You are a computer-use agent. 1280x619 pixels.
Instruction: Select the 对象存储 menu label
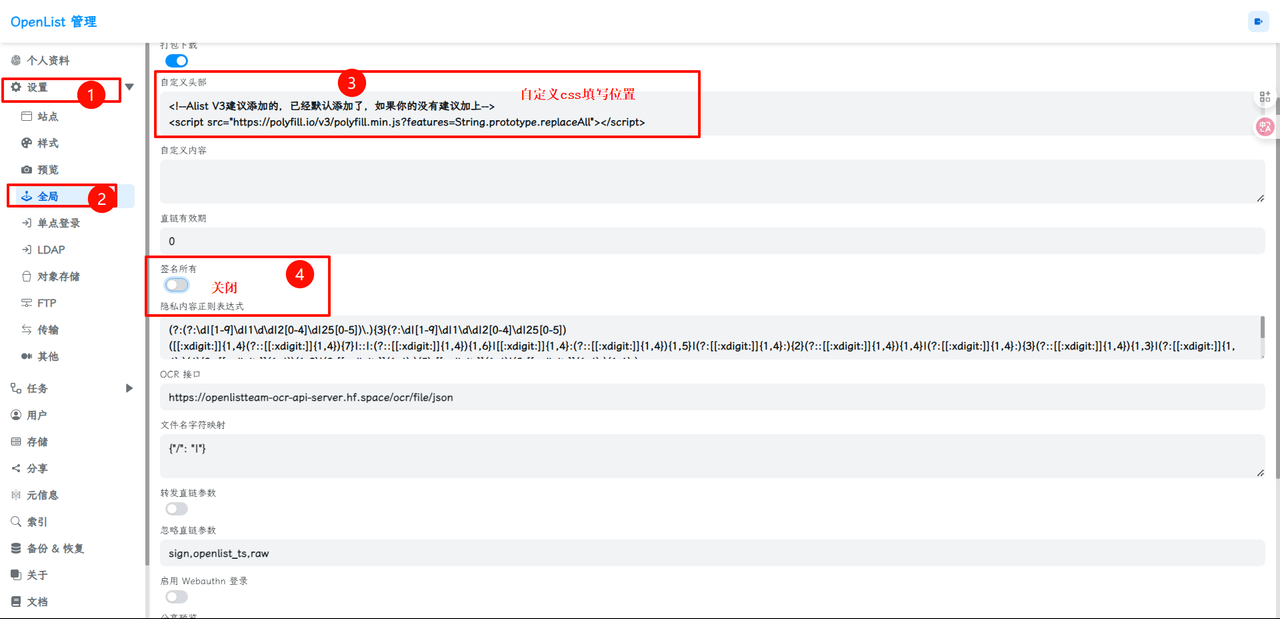click(59, 276)
